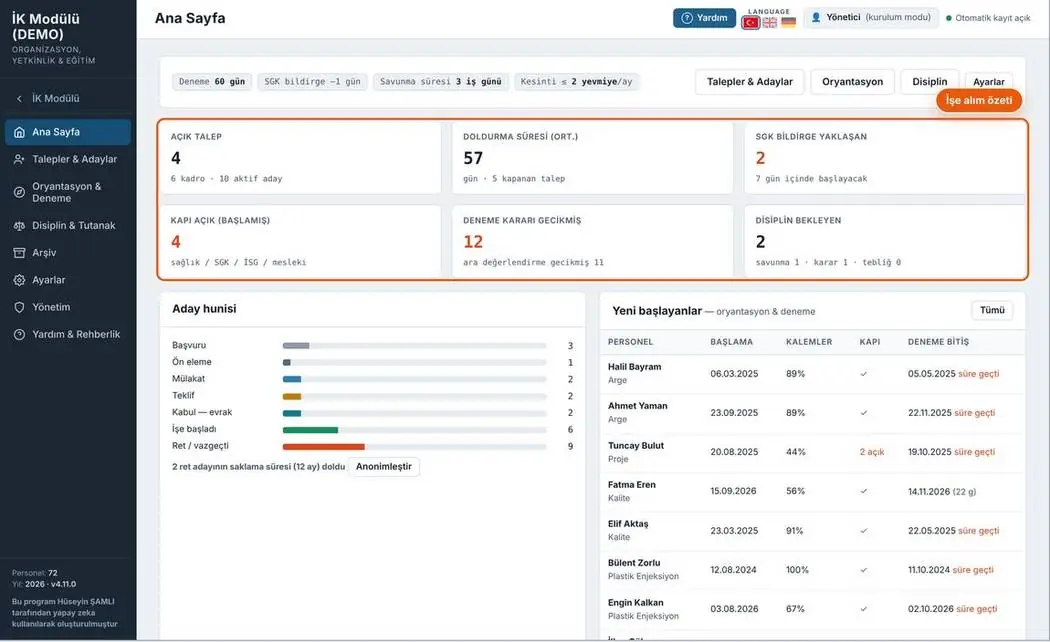Click the Tümü button in Yeni başlayanlar
The image size is (1050, 642).
[992, 311]
